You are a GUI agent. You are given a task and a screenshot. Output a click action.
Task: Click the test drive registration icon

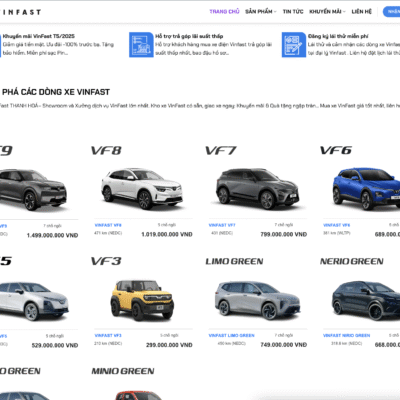coord(294,45)
